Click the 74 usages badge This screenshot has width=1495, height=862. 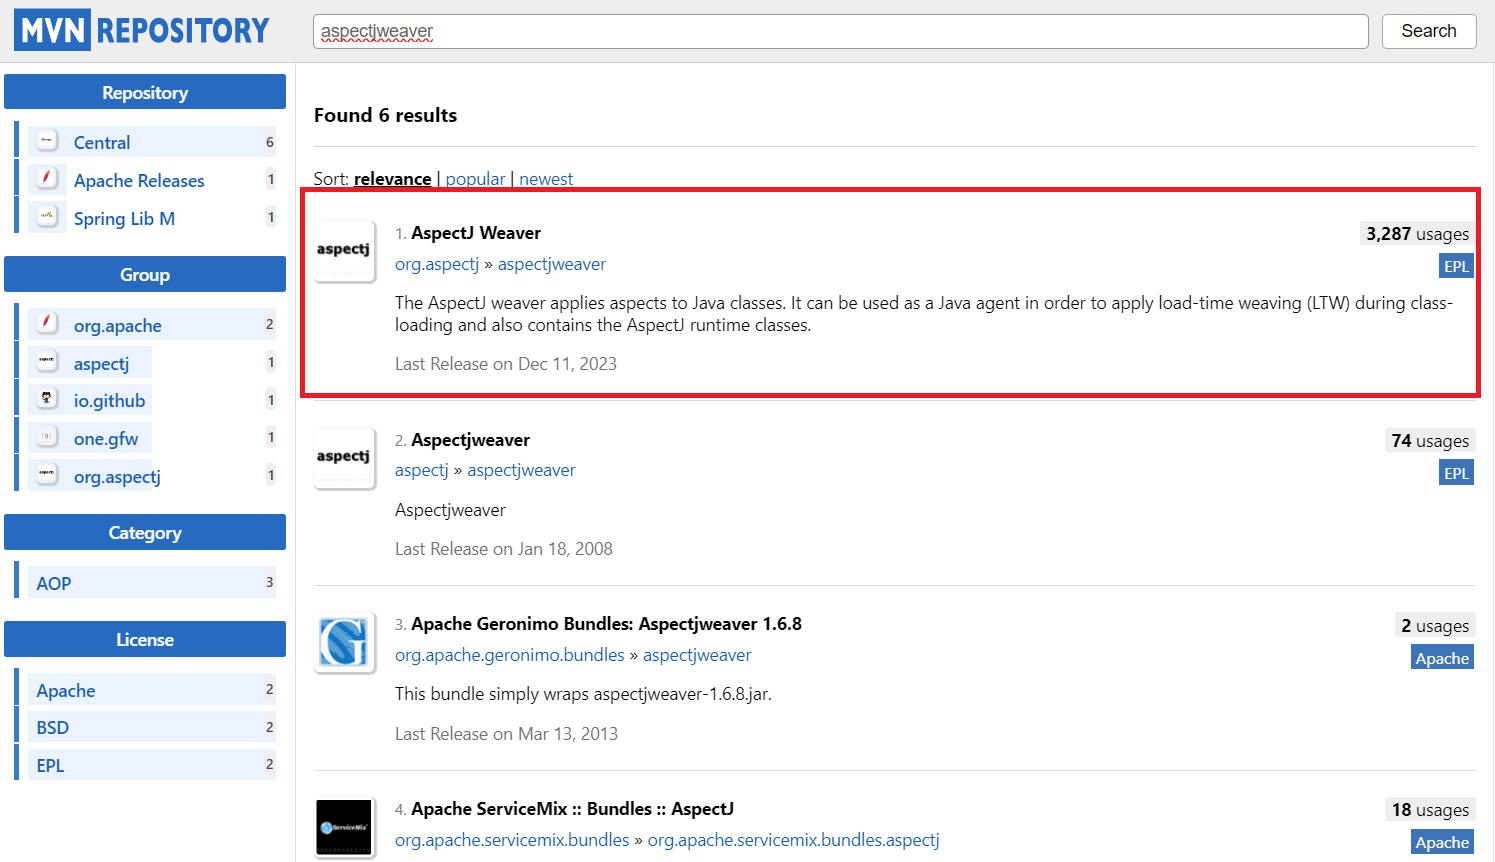[1430, 440]
